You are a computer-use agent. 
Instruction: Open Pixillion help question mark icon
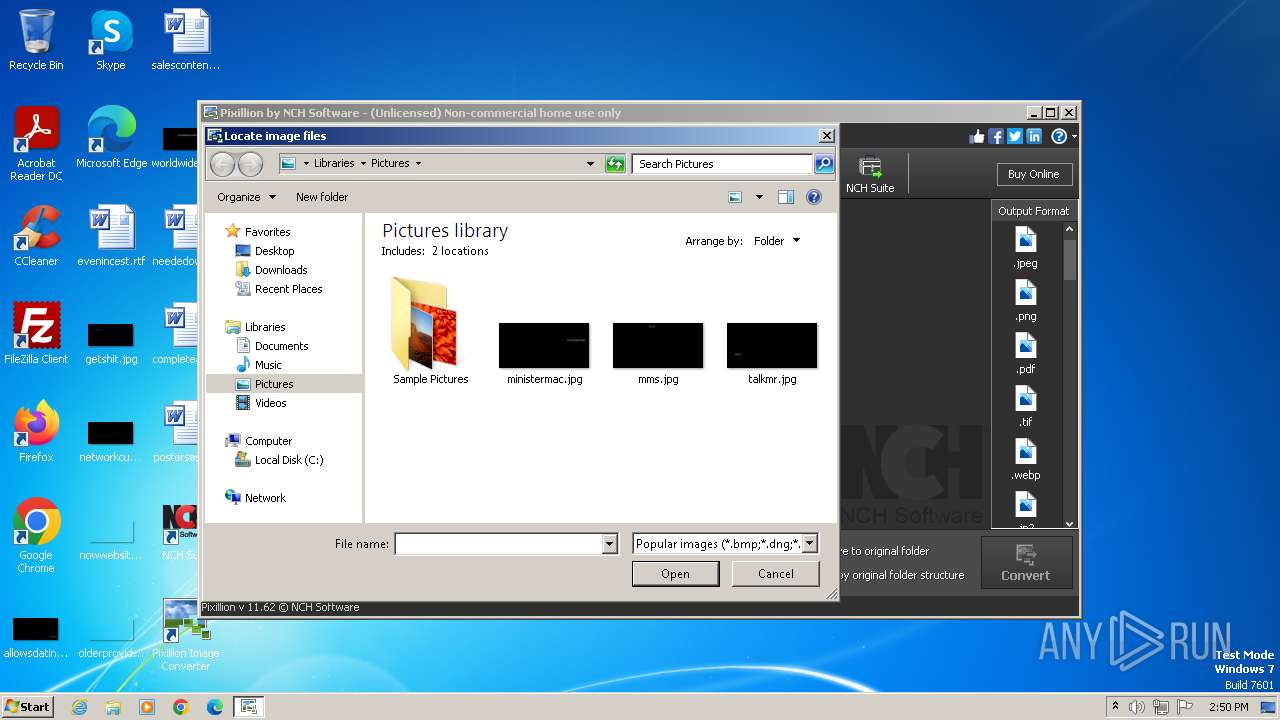[1058, 136]
